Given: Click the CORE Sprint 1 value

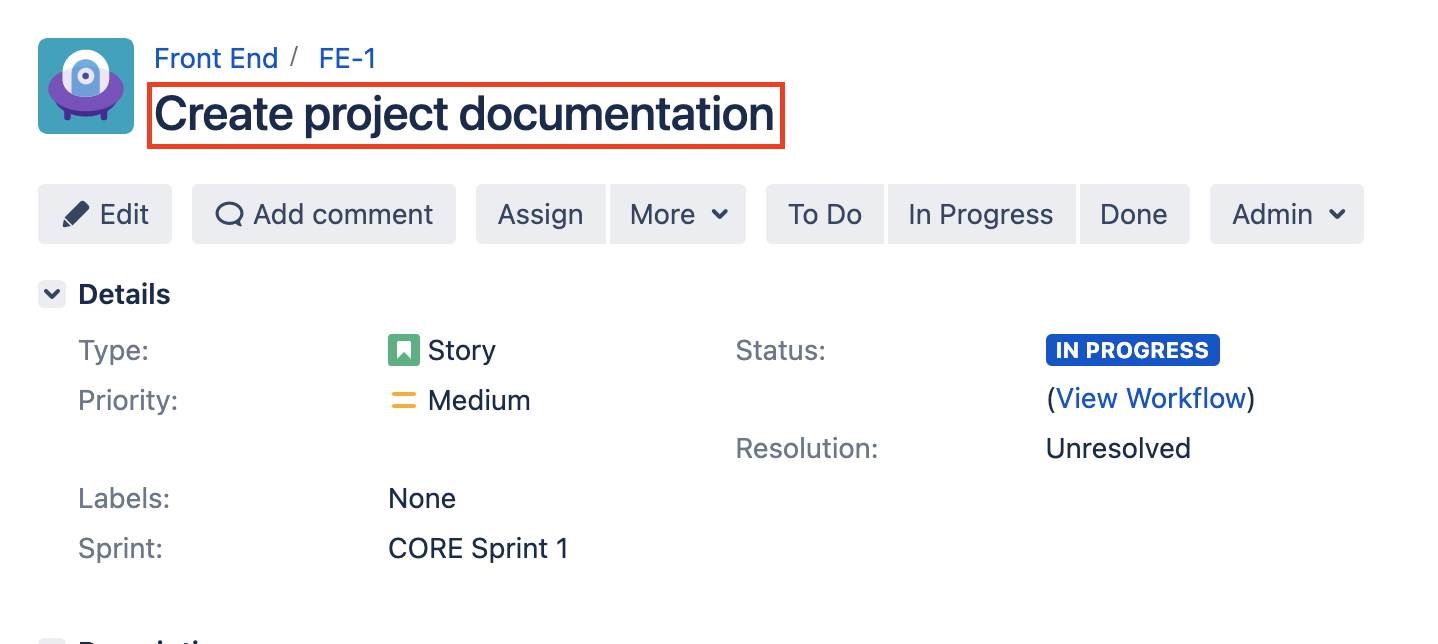Looking at the screenshot, I should click(478, 549).
